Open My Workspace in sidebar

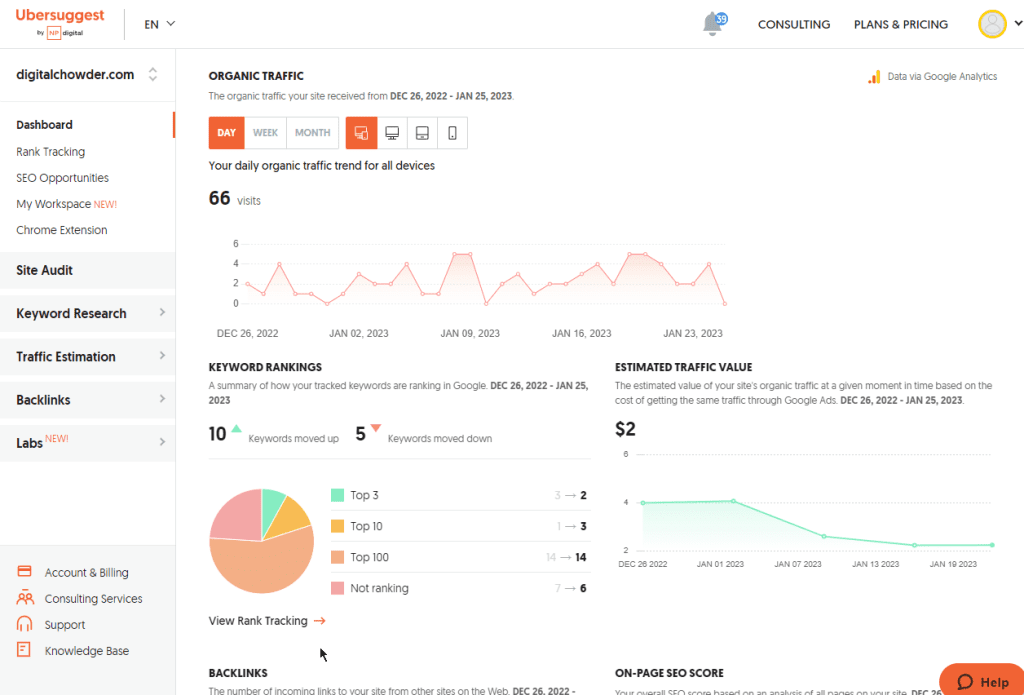66,204
